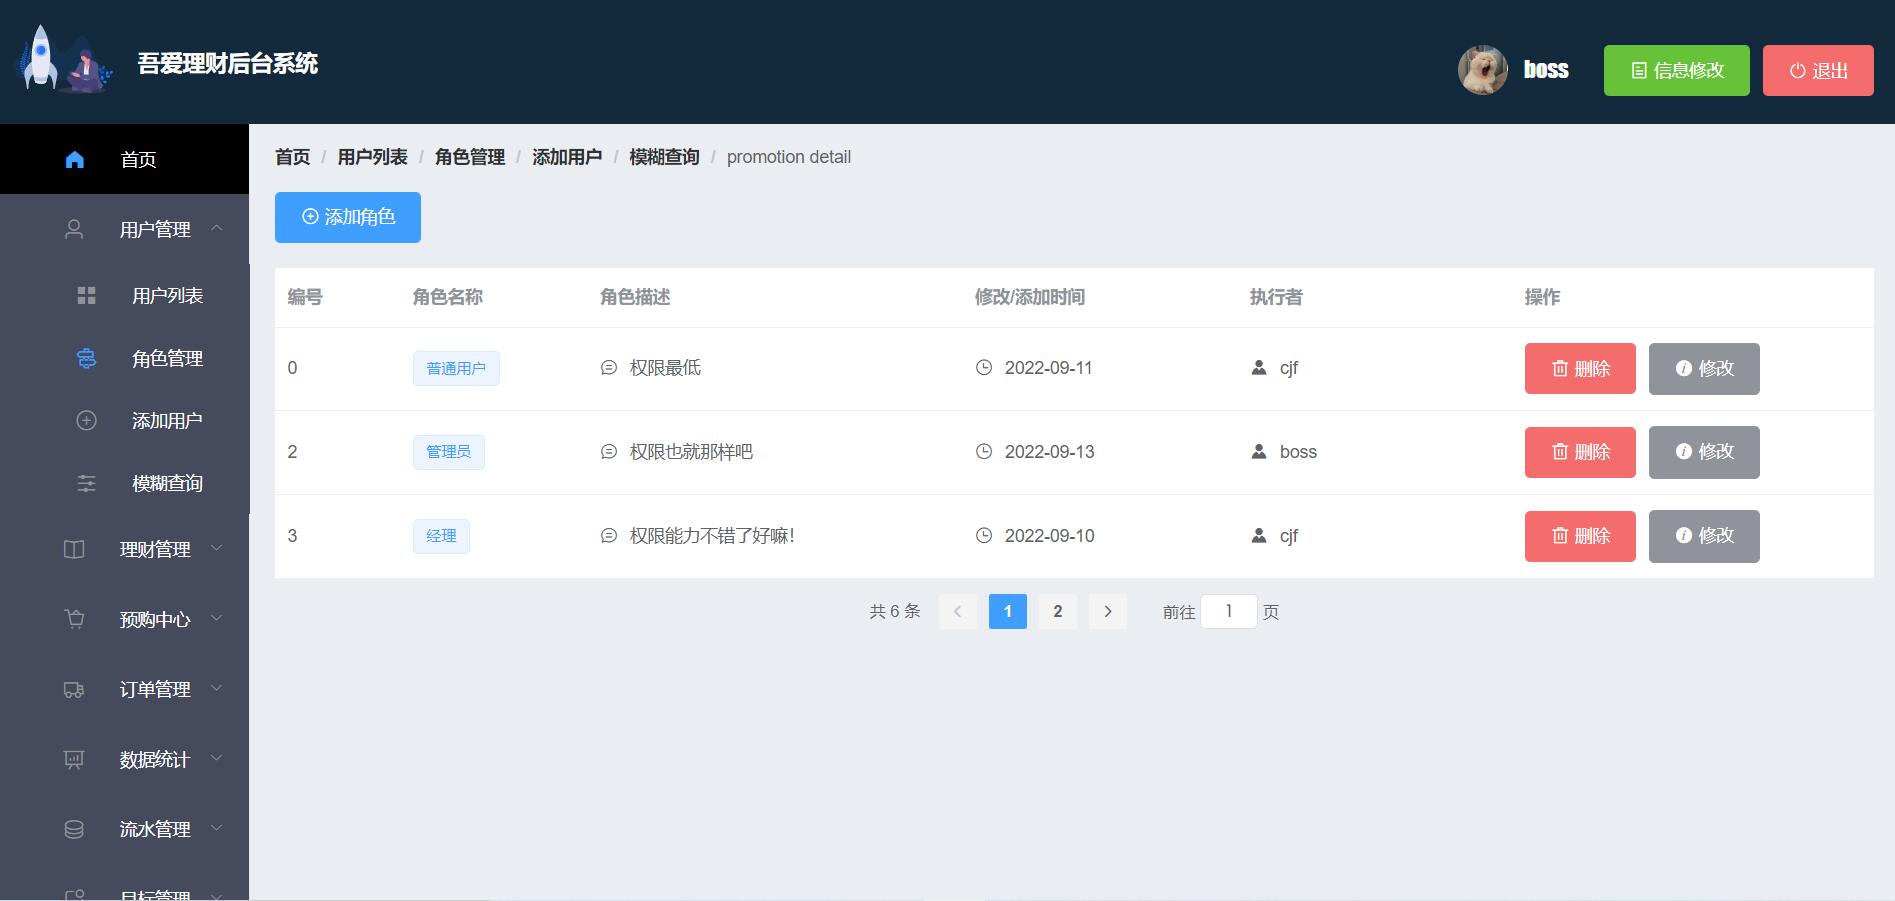Open 添加用户 sidebar item
Viewport: 1895px width, 901px height.
click(x=124, y=420)
